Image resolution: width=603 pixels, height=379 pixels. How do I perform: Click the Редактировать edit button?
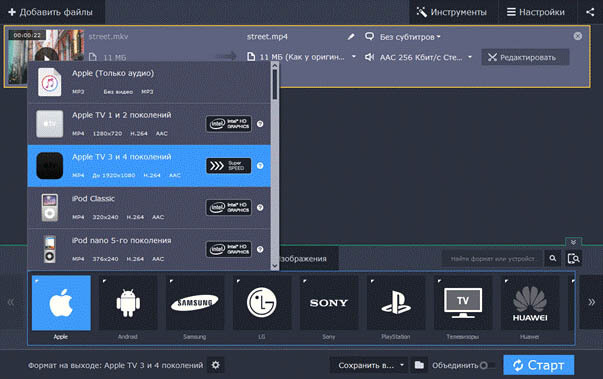(525, 57)
